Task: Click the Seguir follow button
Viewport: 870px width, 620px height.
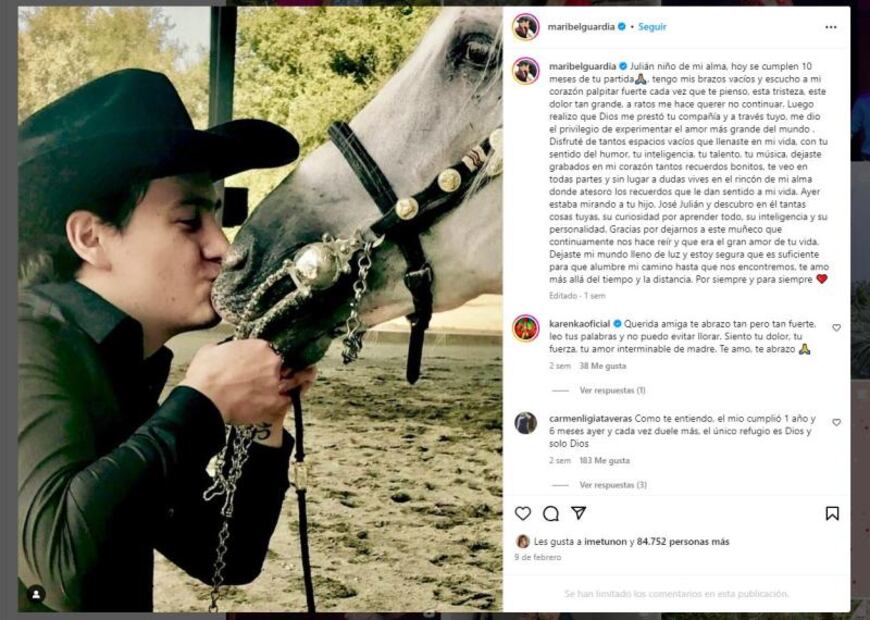Action: (652, 27)
